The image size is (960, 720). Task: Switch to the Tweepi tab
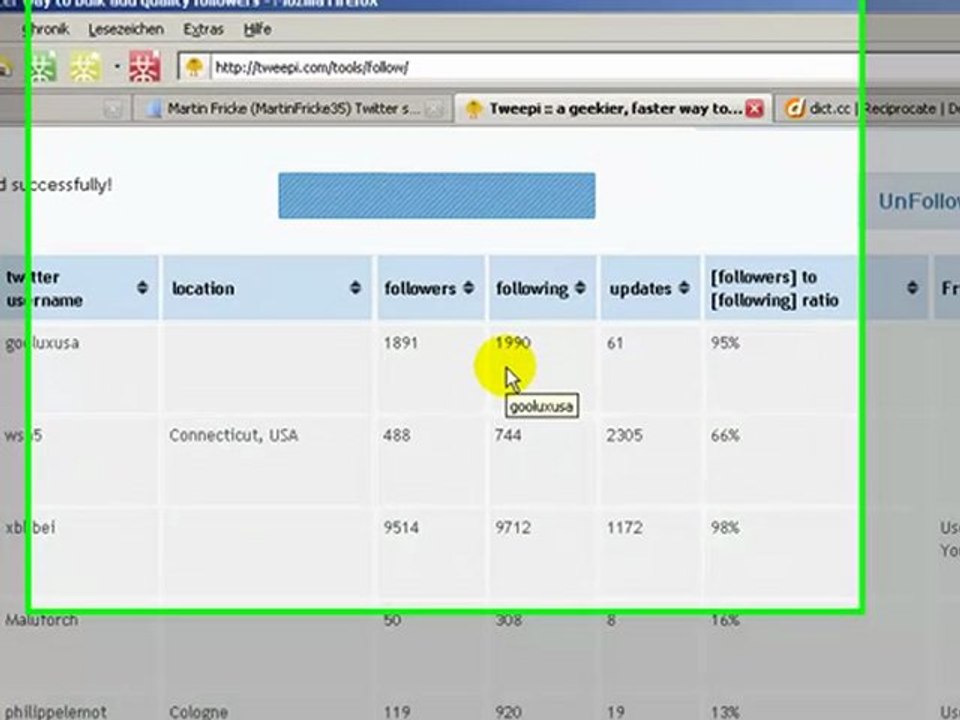coord(614,109)
